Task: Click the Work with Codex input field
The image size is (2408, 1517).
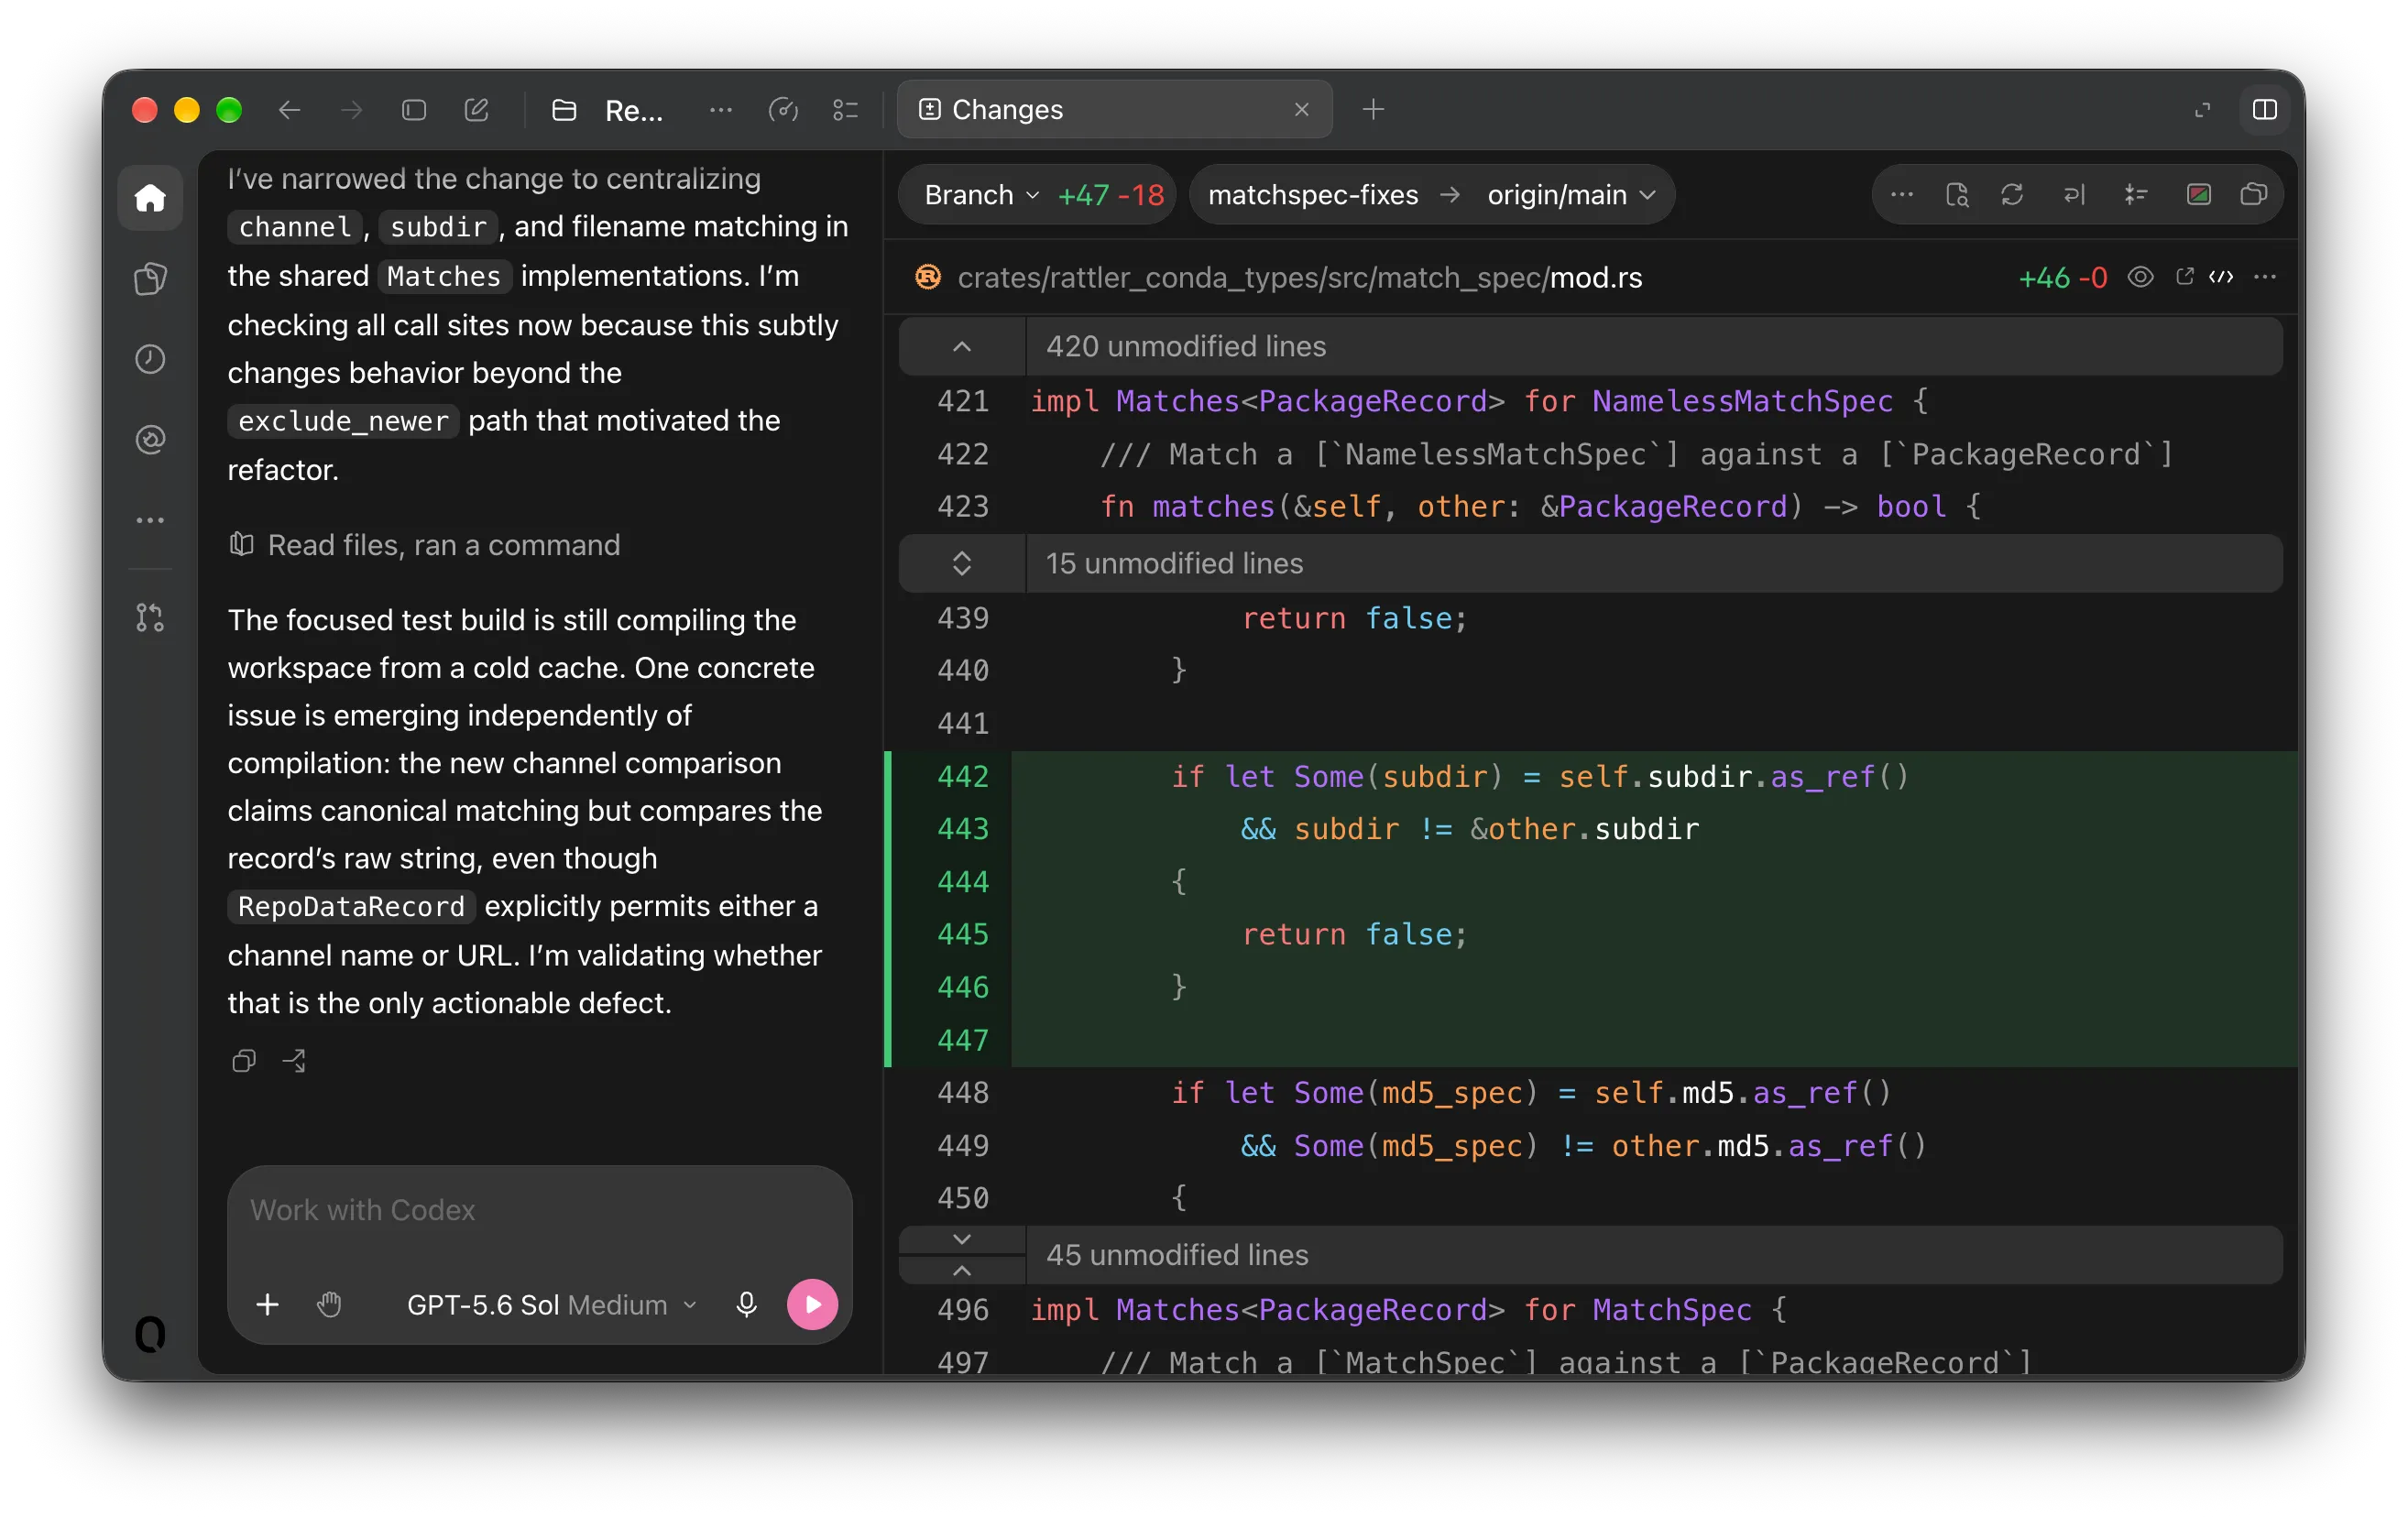Action: (540, 1210)
